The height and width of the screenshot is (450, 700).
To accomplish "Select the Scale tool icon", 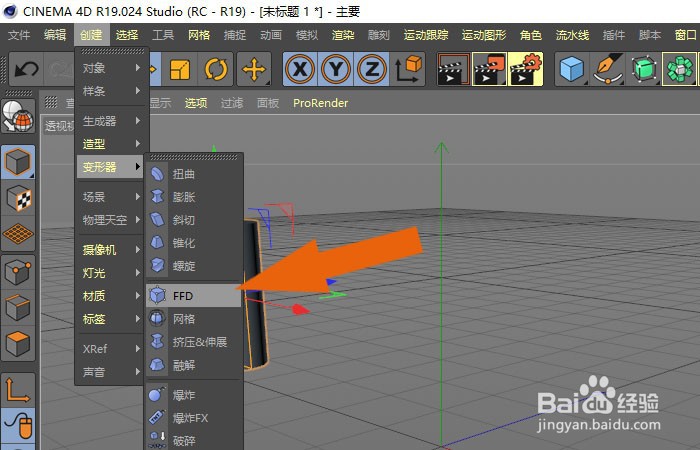I will point(179,69).
